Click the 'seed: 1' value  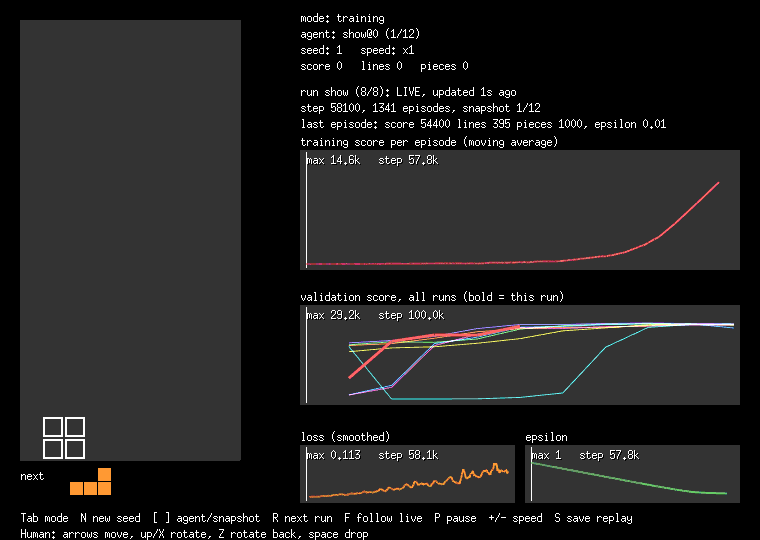coord(321,50)
